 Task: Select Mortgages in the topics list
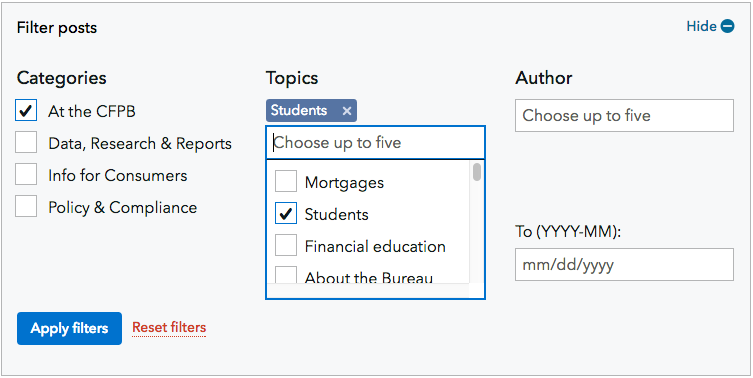coord(286,182)
